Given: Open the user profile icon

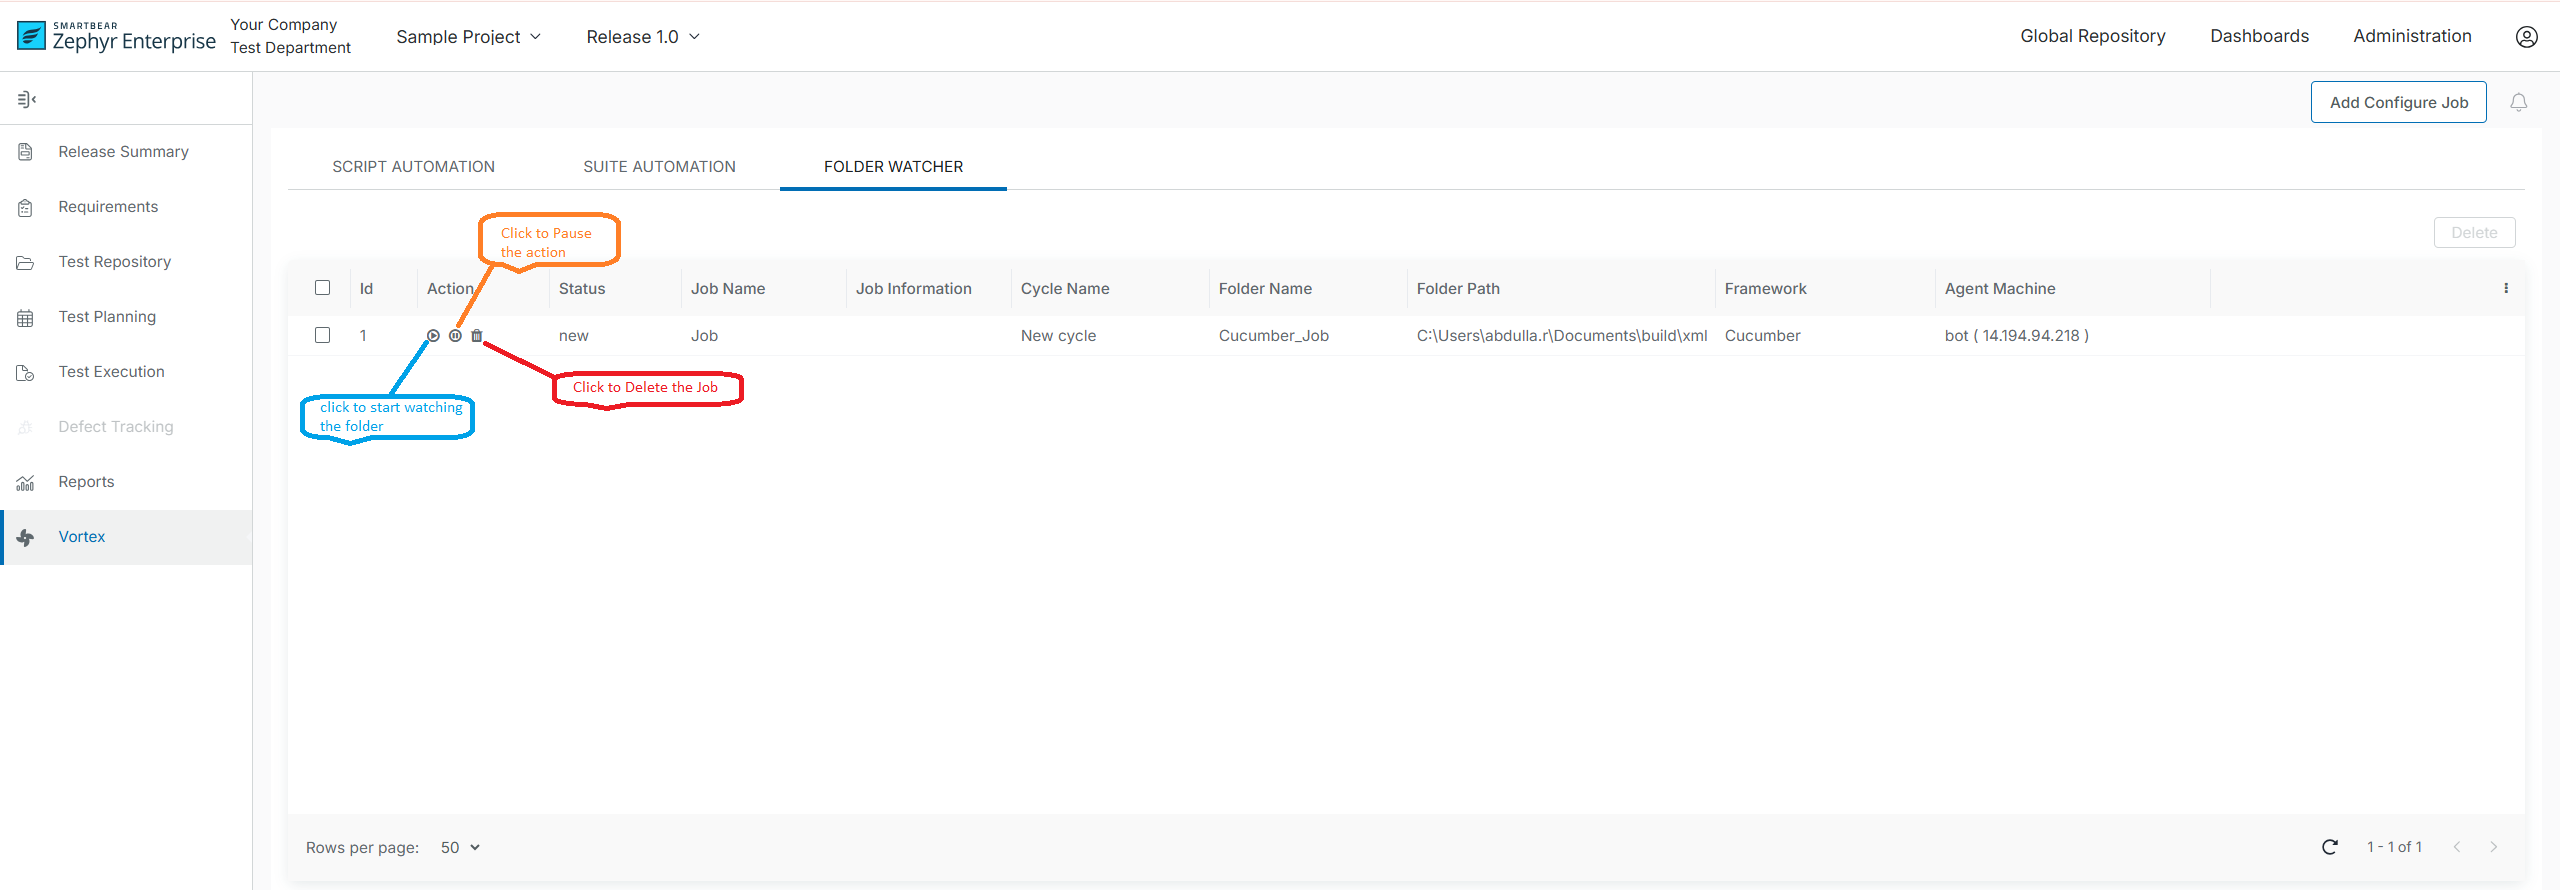Looking at the screenshot, I should [2526, 37].
